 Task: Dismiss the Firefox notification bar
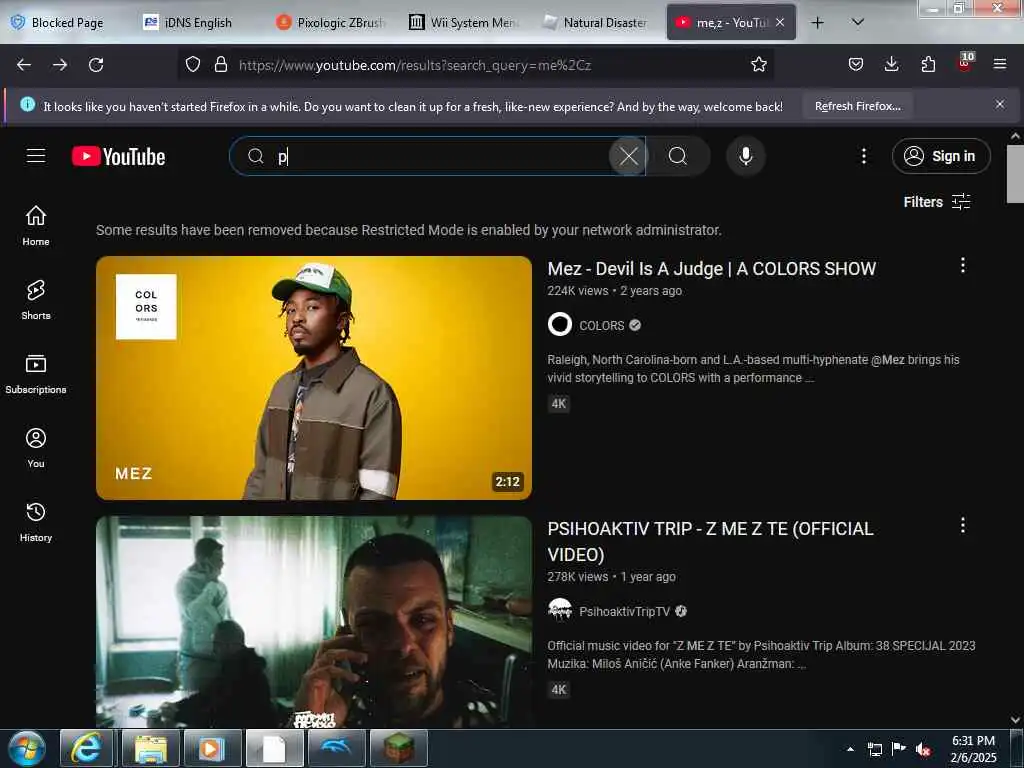pyautogui.click(x=999, y=104)
